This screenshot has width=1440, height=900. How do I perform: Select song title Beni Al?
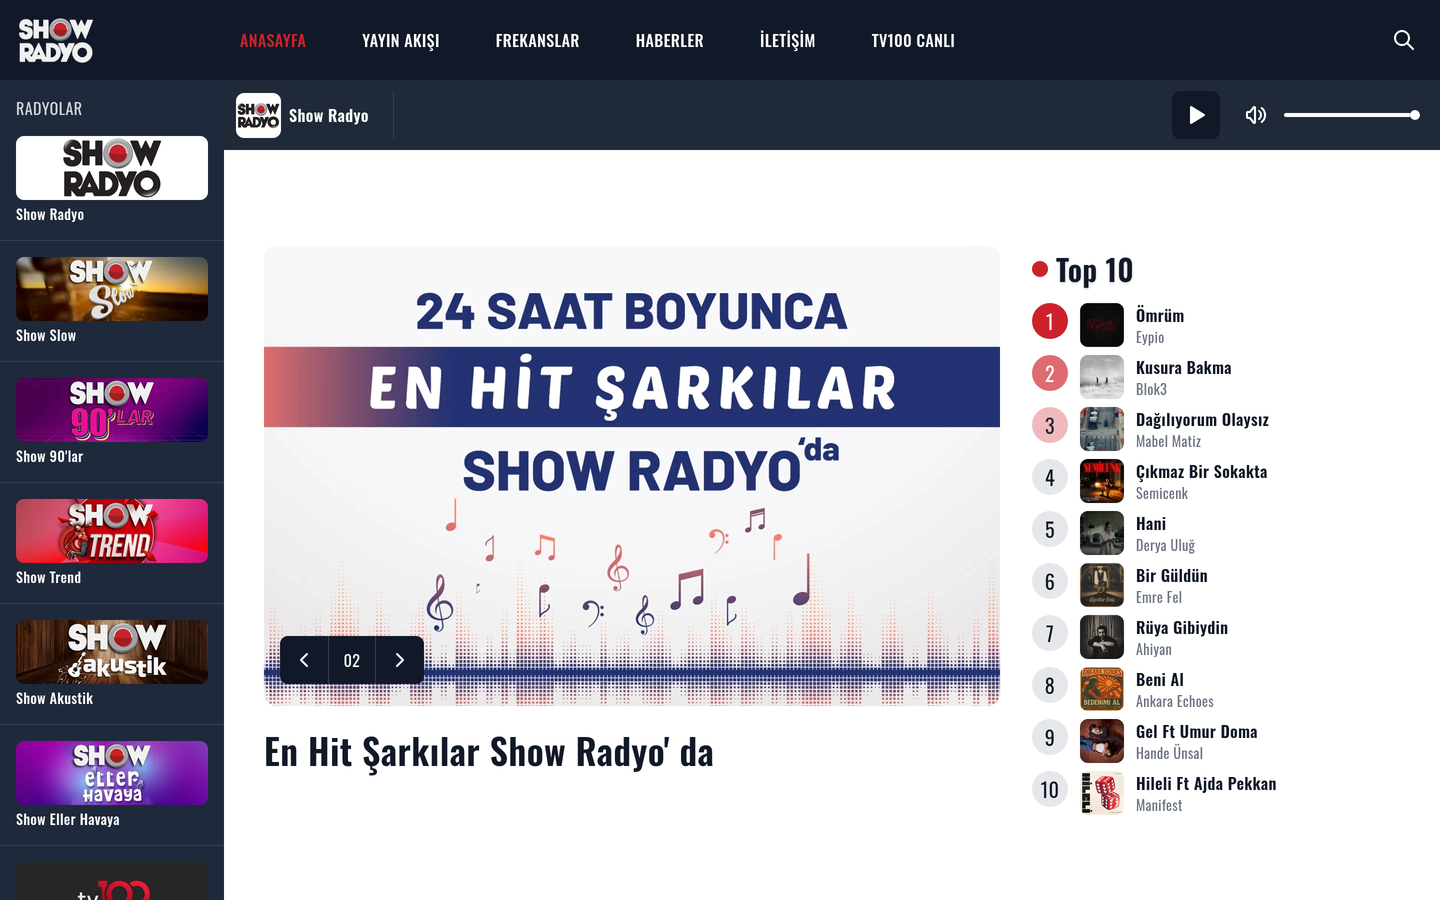[x=1160, y=679]
